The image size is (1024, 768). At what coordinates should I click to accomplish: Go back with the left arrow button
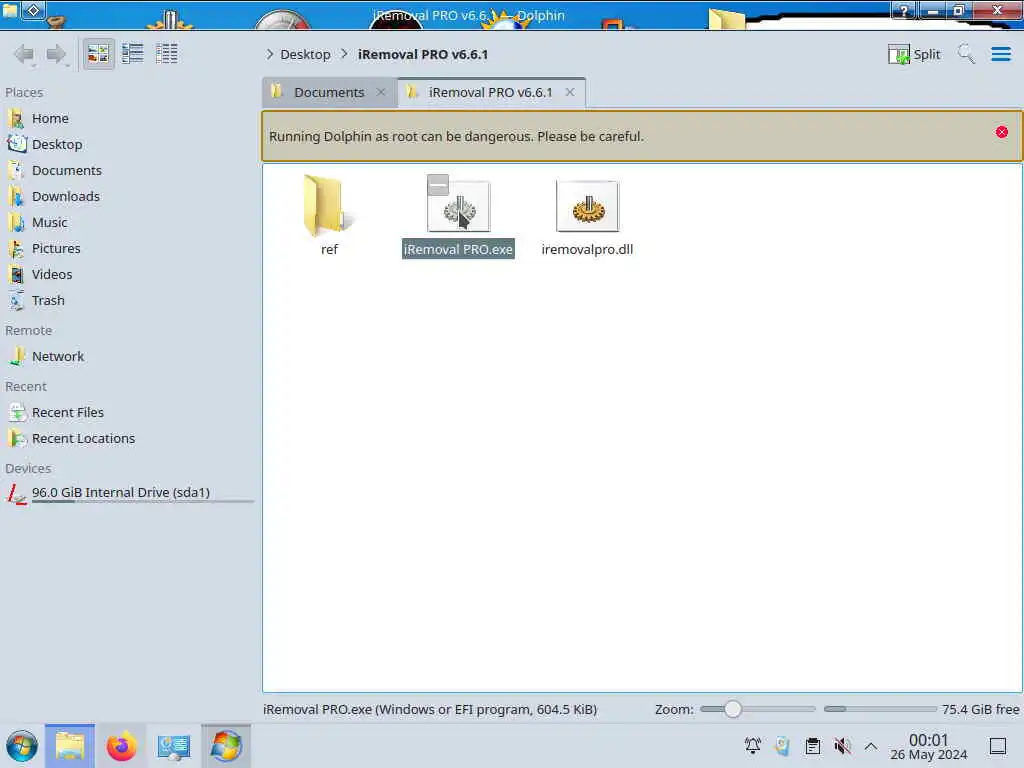[x=25, y=54]
